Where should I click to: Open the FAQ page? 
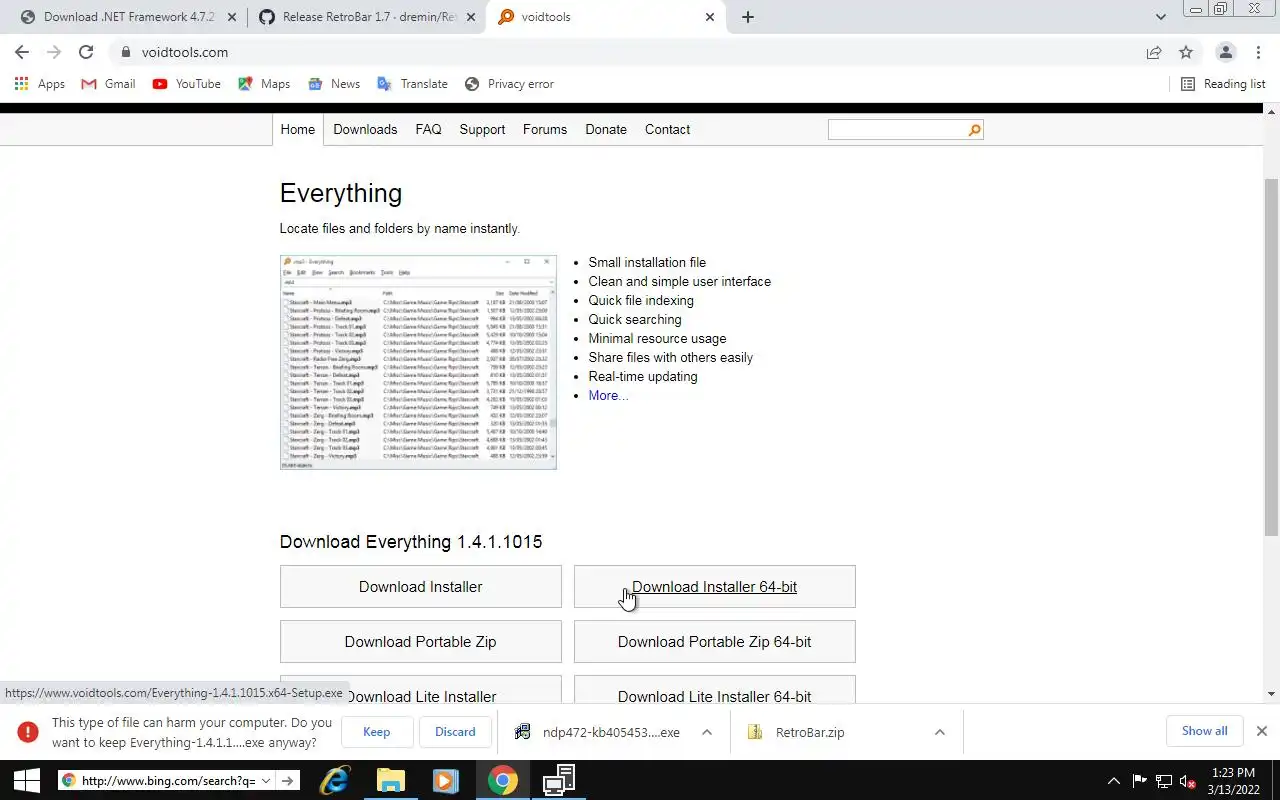click(428, 129)
